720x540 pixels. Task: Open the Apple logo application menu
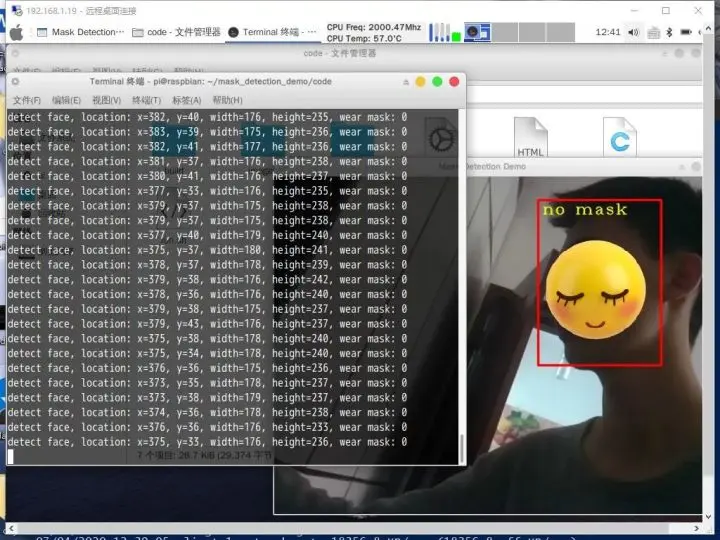point(17,32)
